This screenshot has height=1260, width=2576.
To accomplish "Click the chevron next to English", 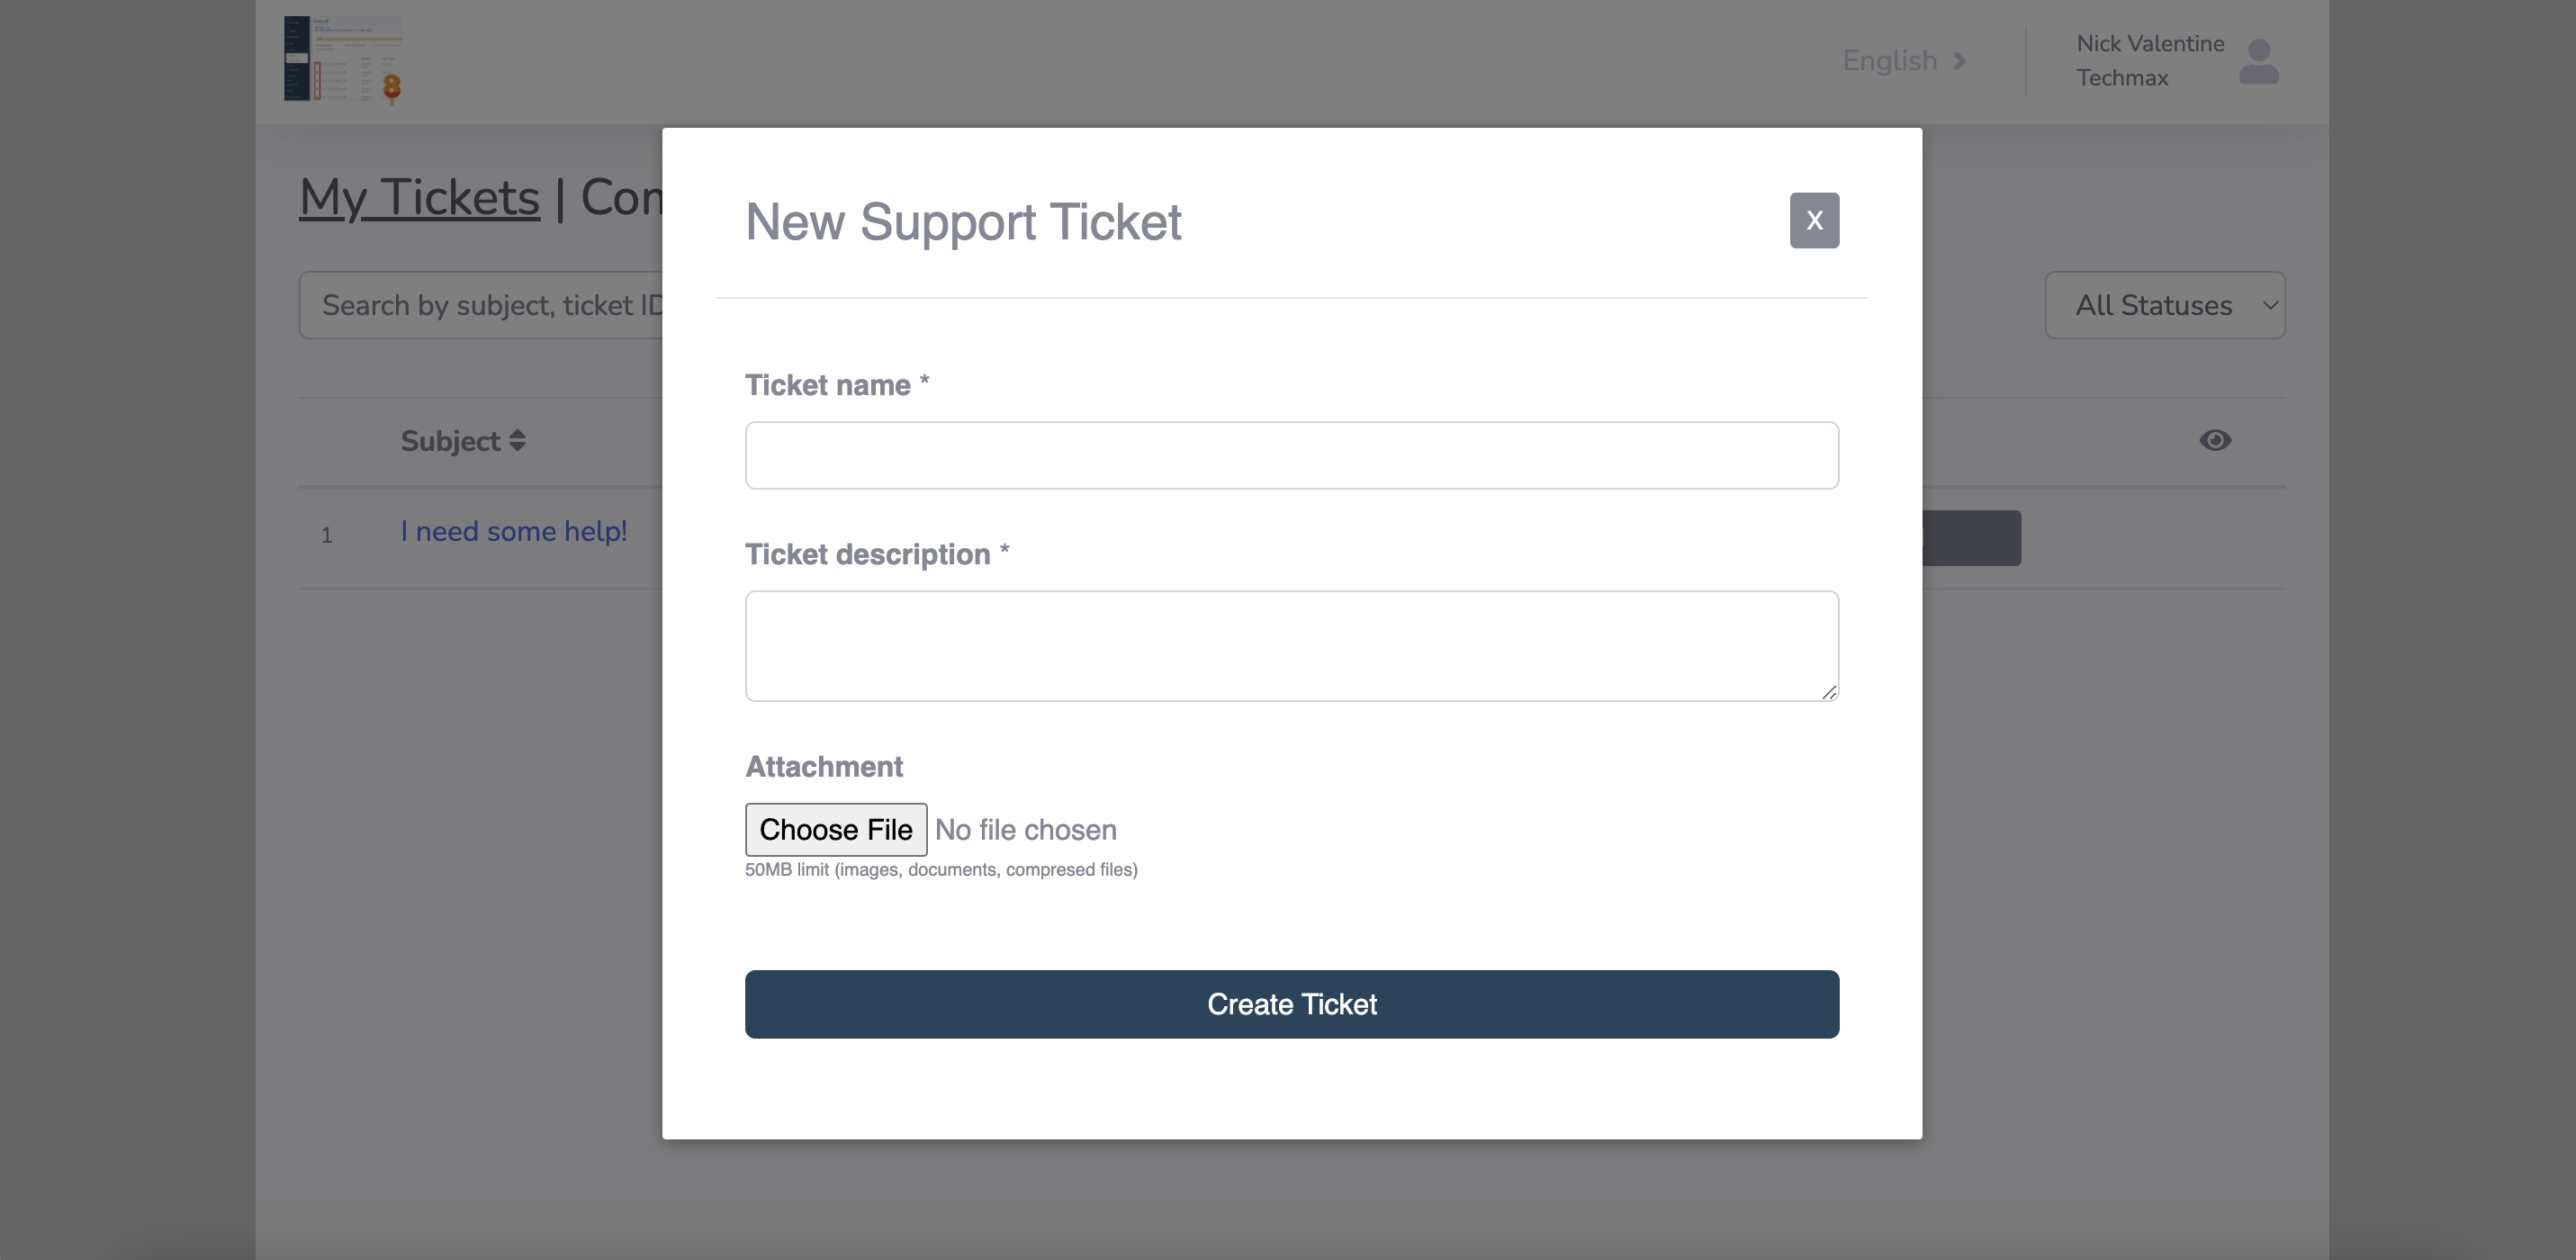I will click(1960, 61).
